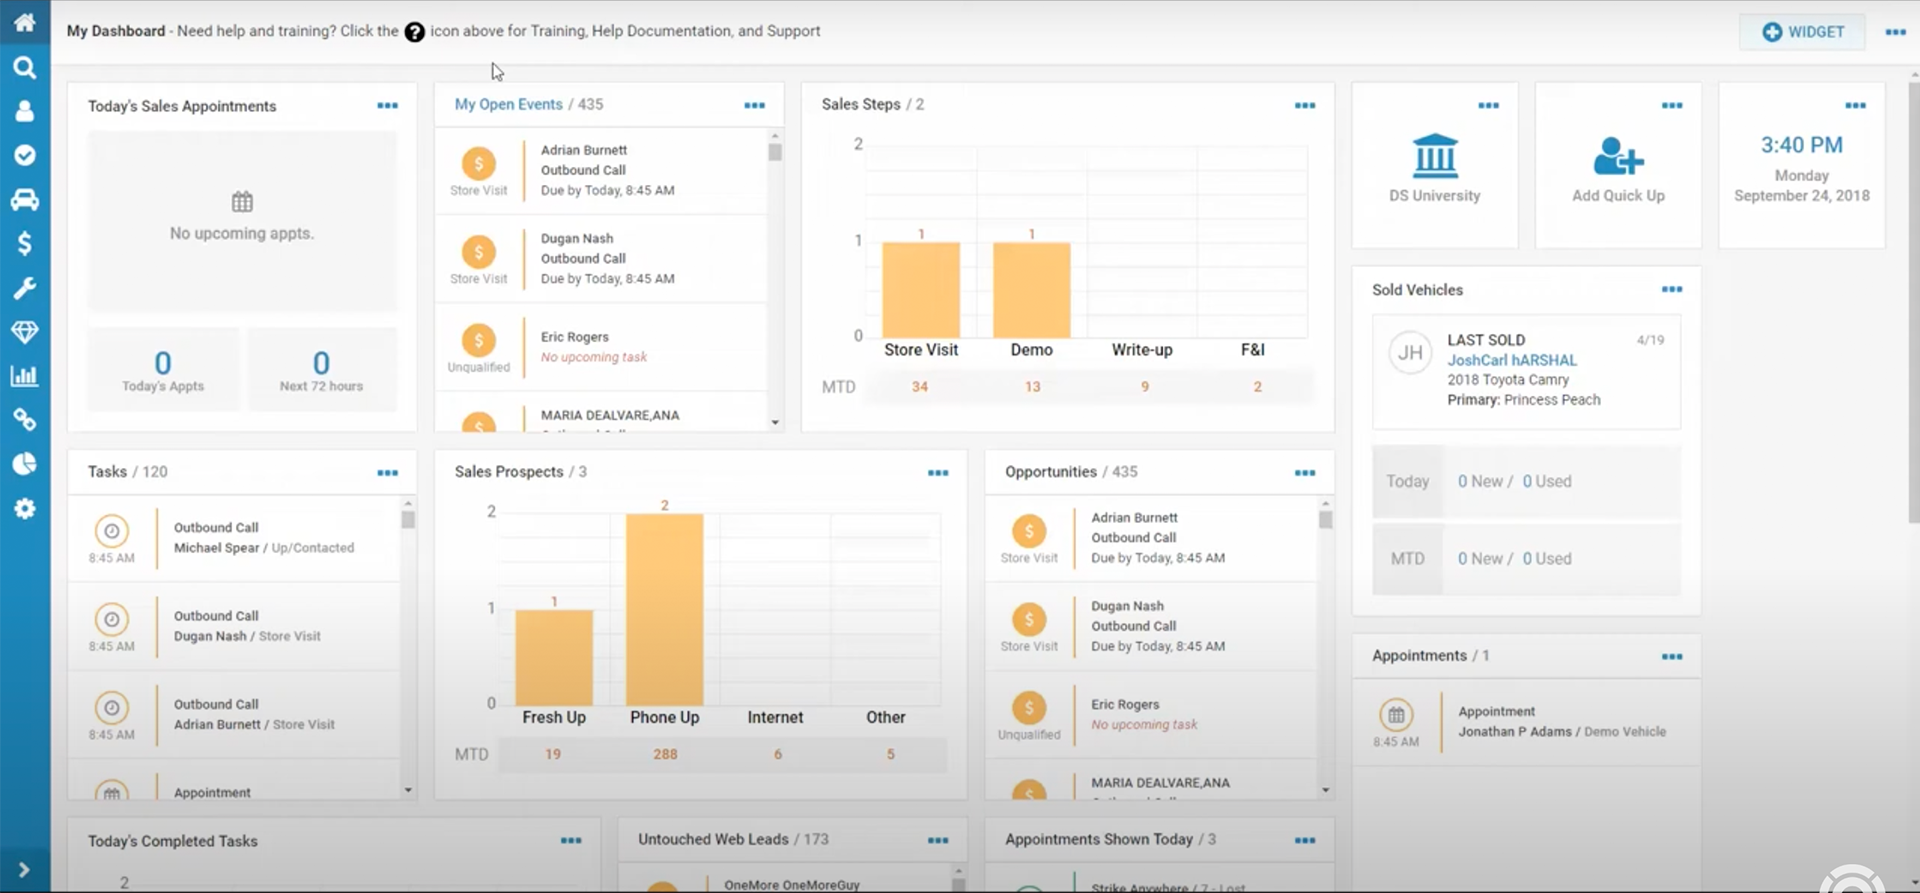Screen dimensions: 1920x893
Task: Click the gear Settings icon in sidebar
Action: pos(24,508)
